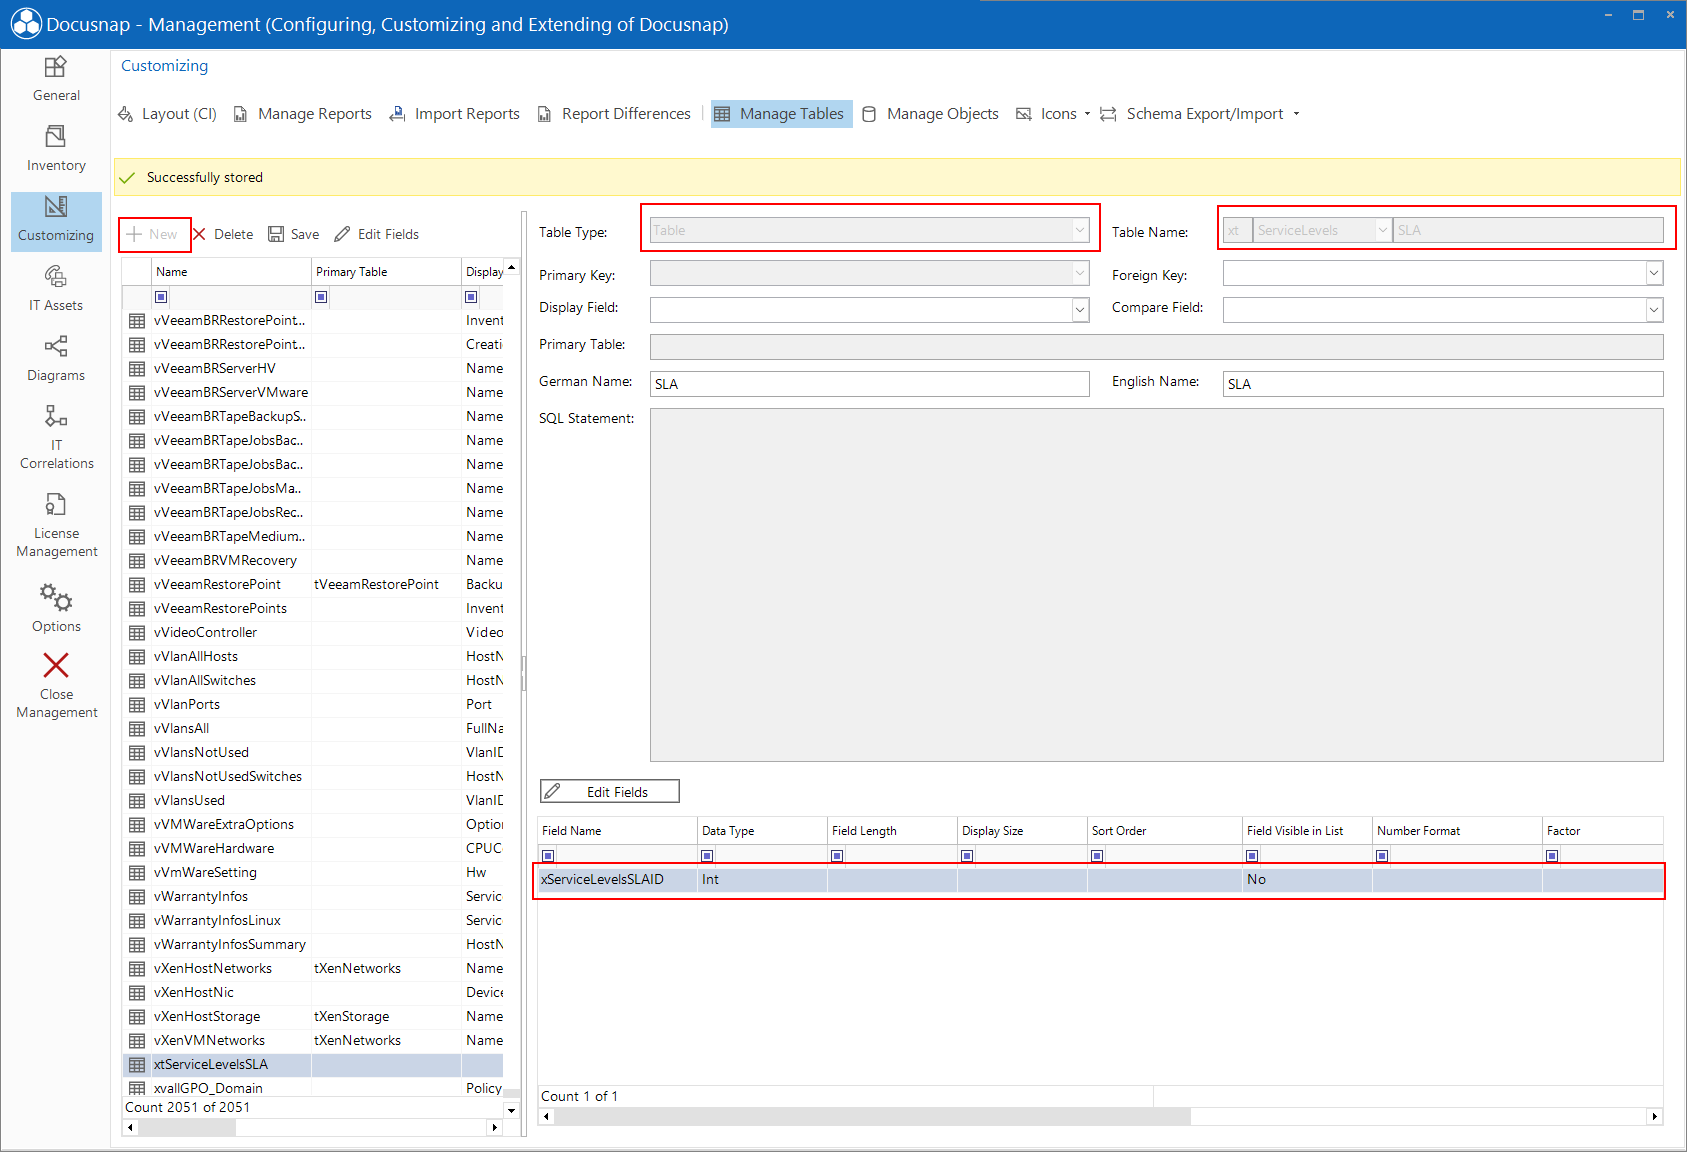Click Layout (CI) toolbar item
This screenshot has width=1687, height=1152.
point(168,114)
